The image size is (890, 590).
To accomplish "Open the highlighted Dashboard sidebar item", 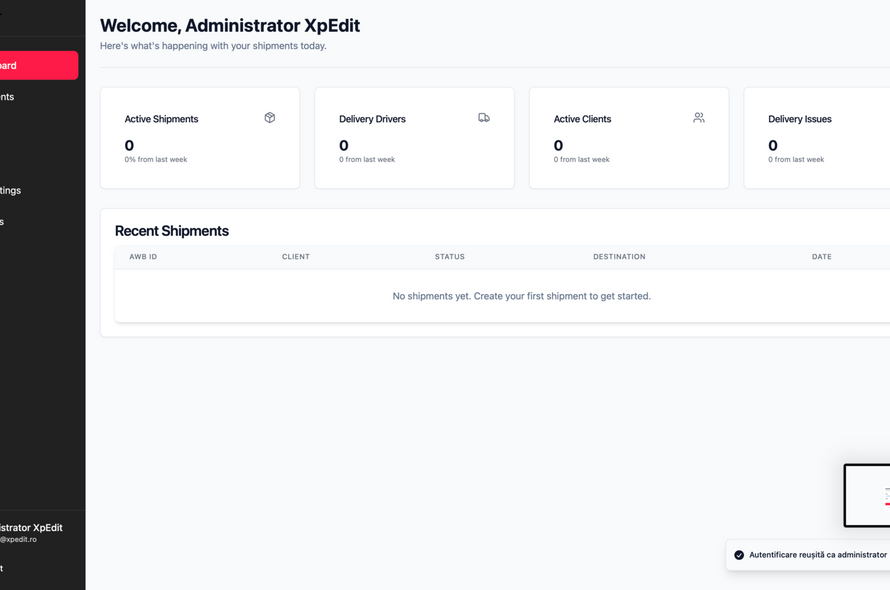I will pos(36,66).
